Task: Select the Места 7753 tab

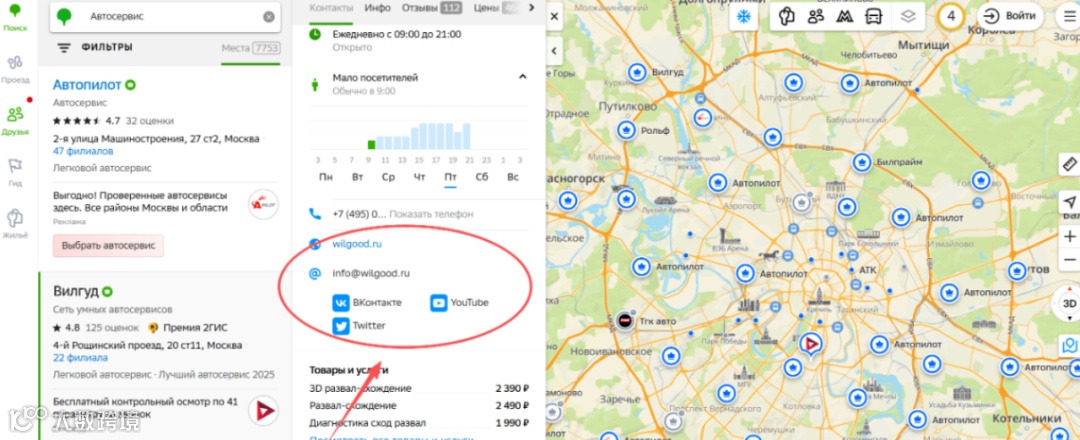Action: 251,48
